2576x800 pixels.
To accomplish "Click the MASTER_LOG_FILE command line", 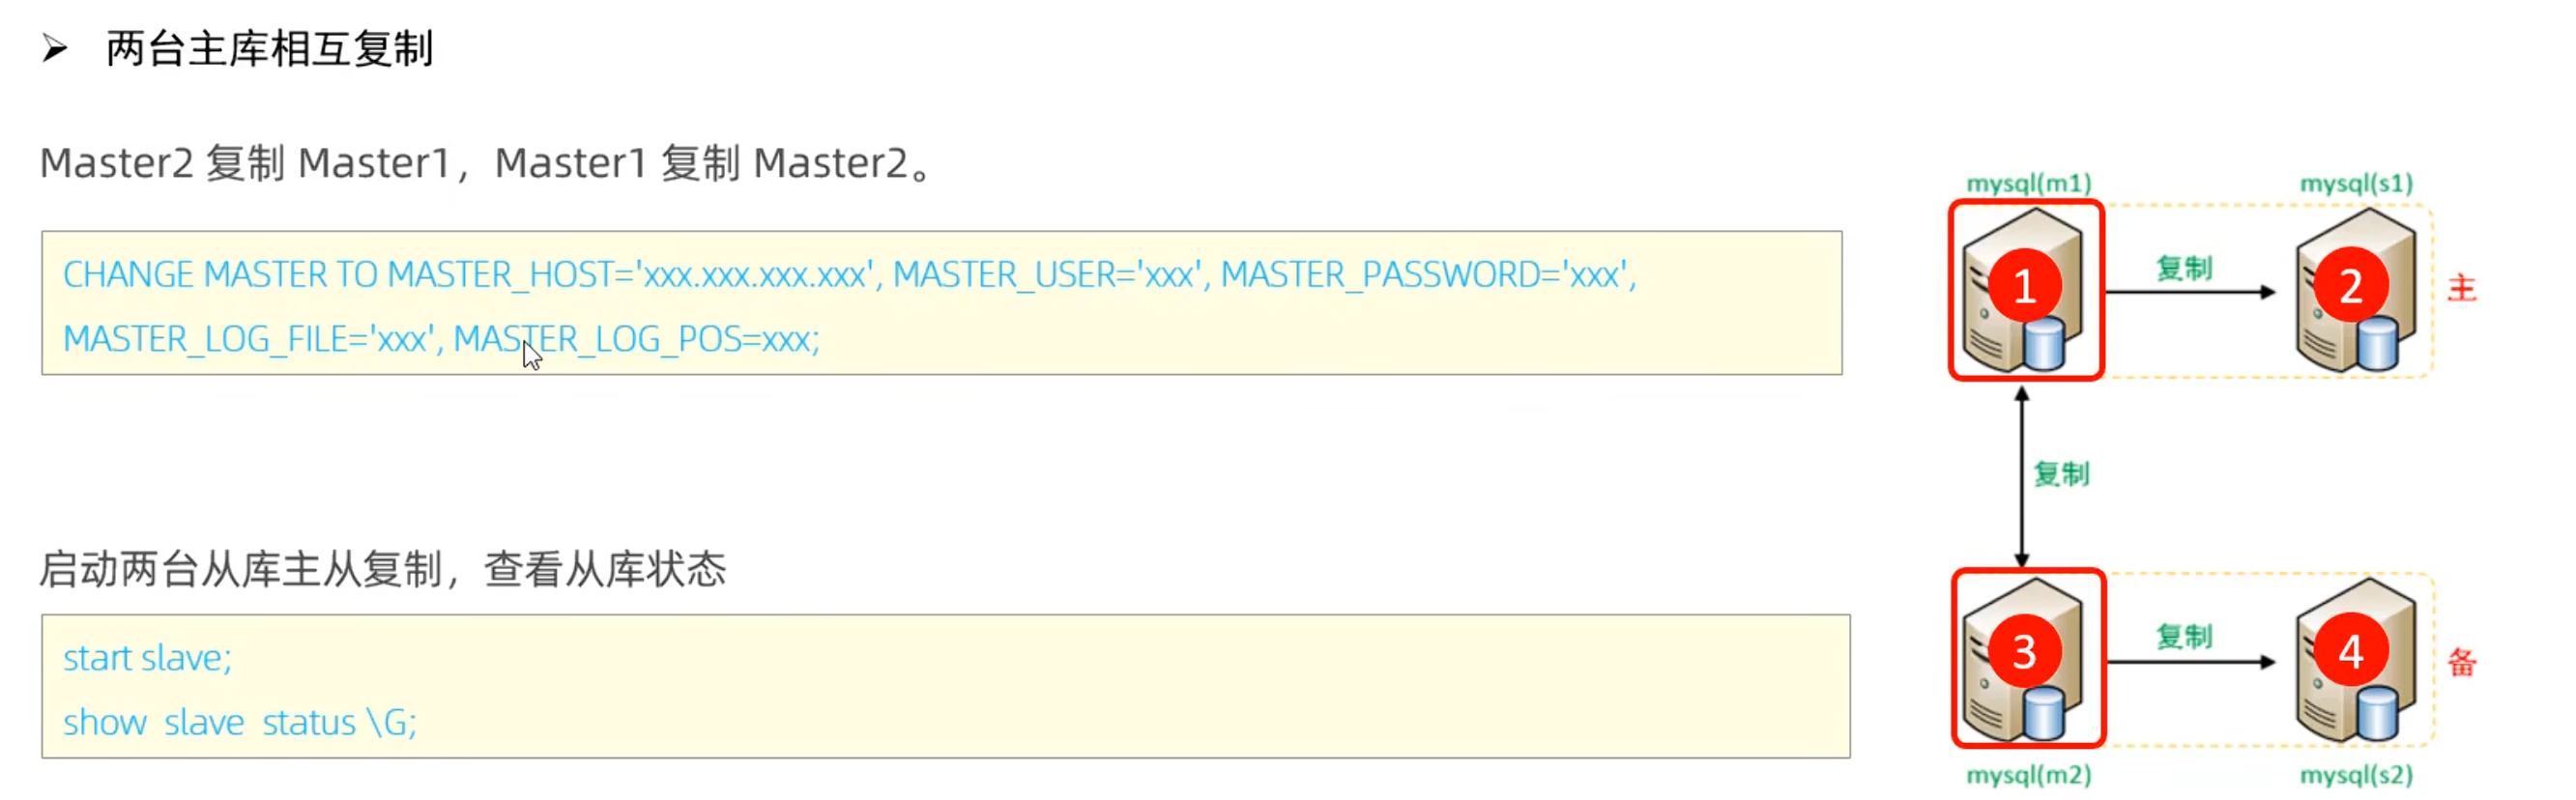I will tap(441, 339).
